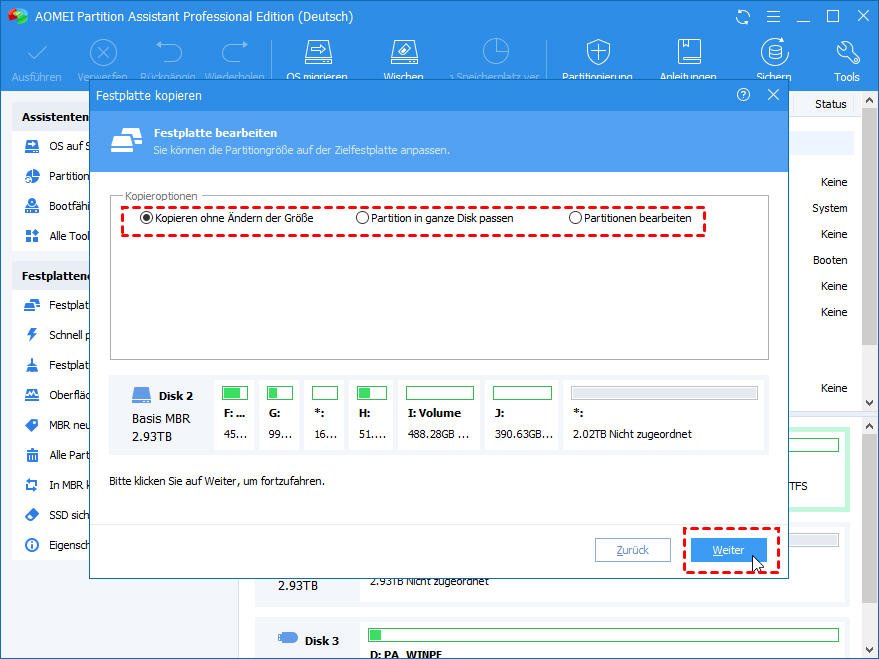Click the In MBR konvertieren item

[57, 485]
